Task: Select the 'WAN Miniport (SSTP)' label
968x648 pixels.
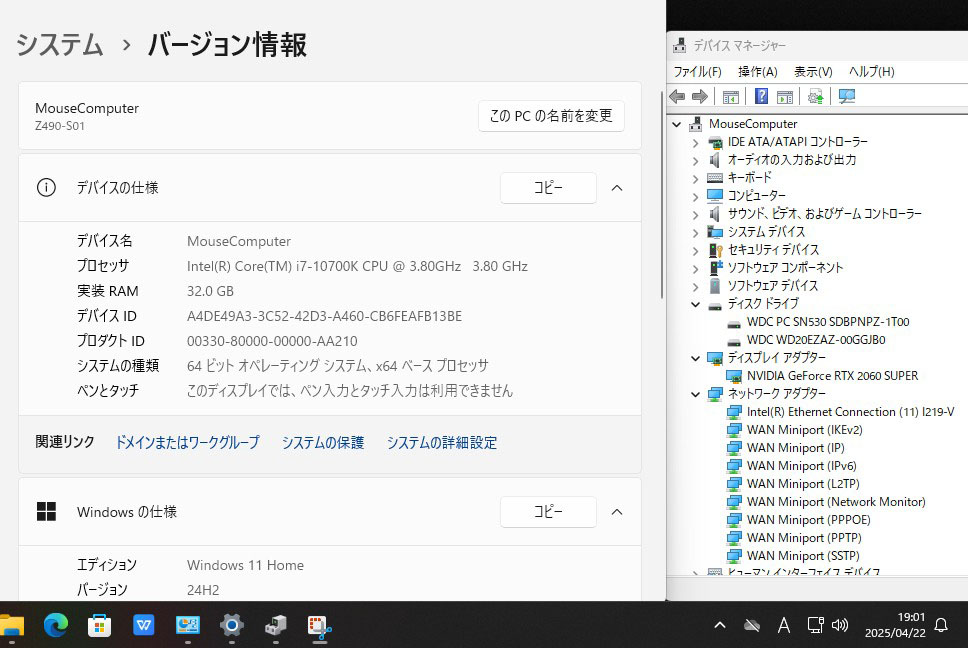Action: pyautogui.click(x=803, y=555)
